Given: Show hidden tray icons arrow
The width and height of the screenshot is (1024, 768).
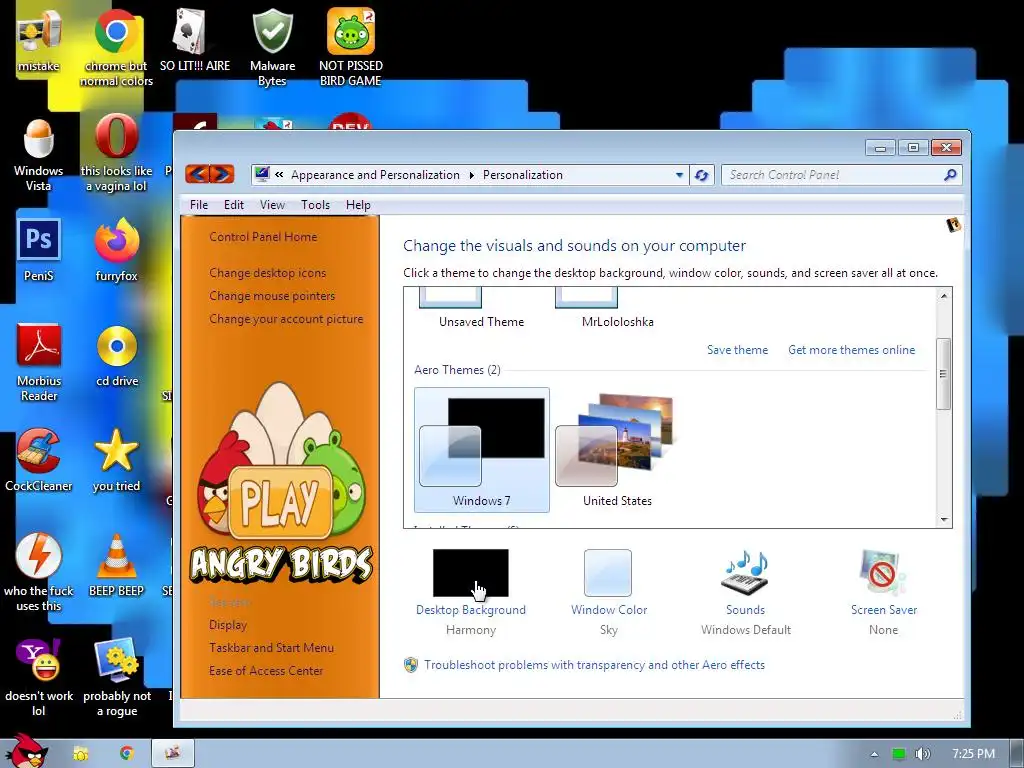Looking at the screenshot, I should [x=874, y=754].
